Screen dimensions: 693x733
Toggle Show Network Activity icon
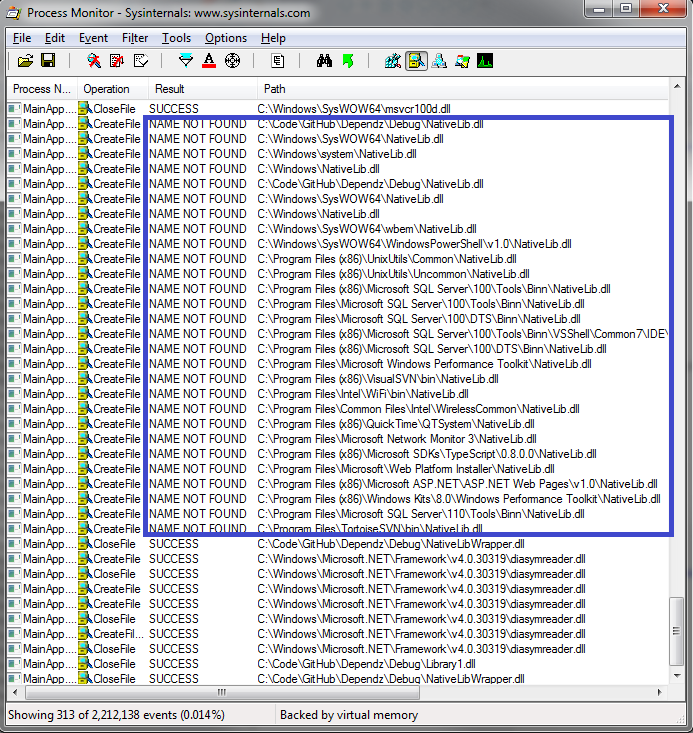click(x=439, y=61)
